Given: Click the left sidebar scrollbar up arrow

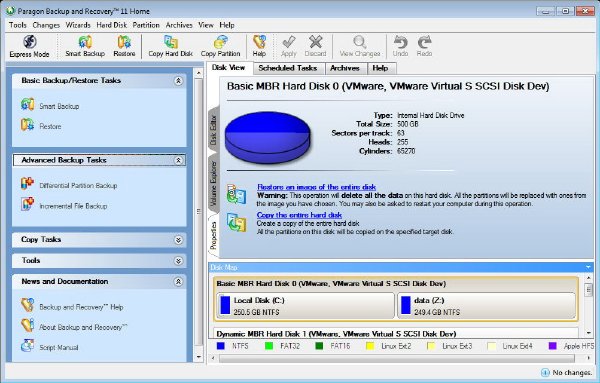Looking at the screenshot, I should (x=199, y=73).
